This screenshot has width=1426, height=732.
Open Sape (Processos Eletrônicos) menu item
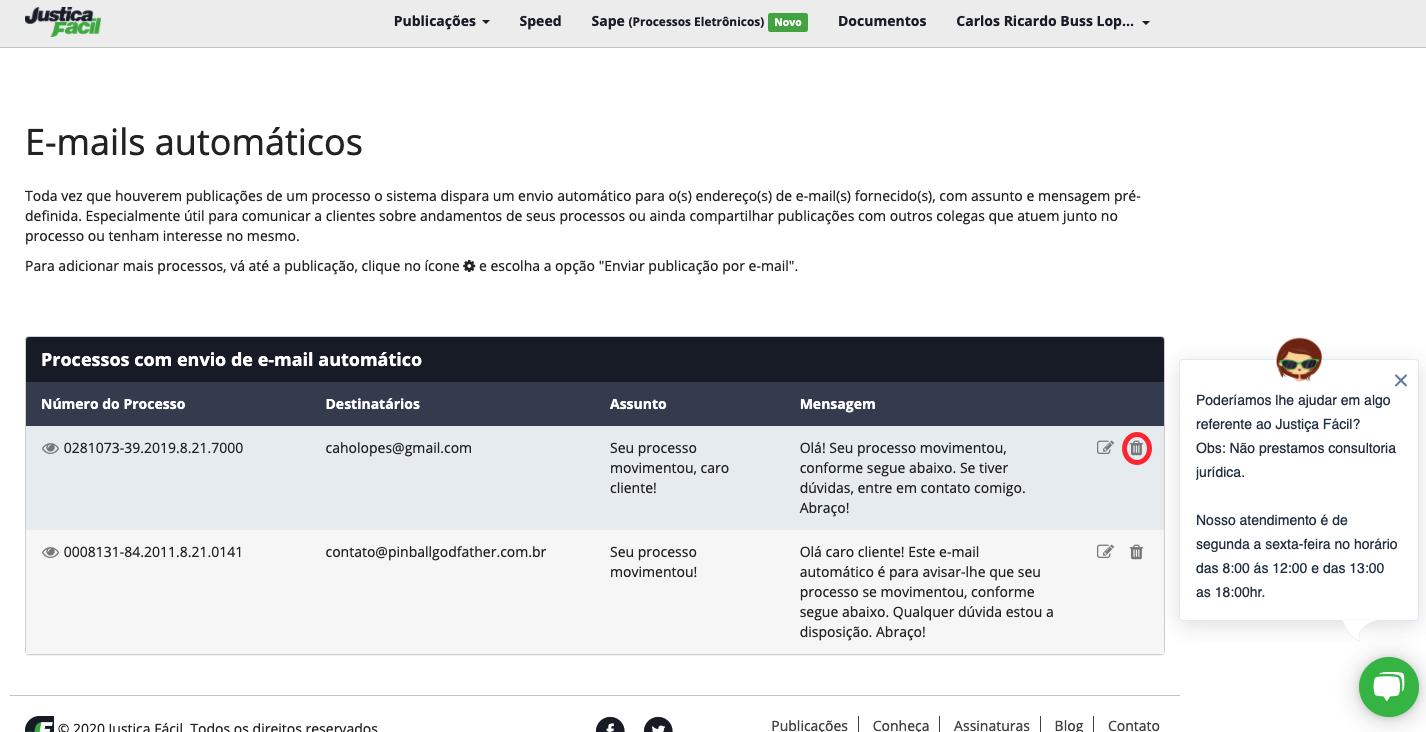click(x=699, y=21)
